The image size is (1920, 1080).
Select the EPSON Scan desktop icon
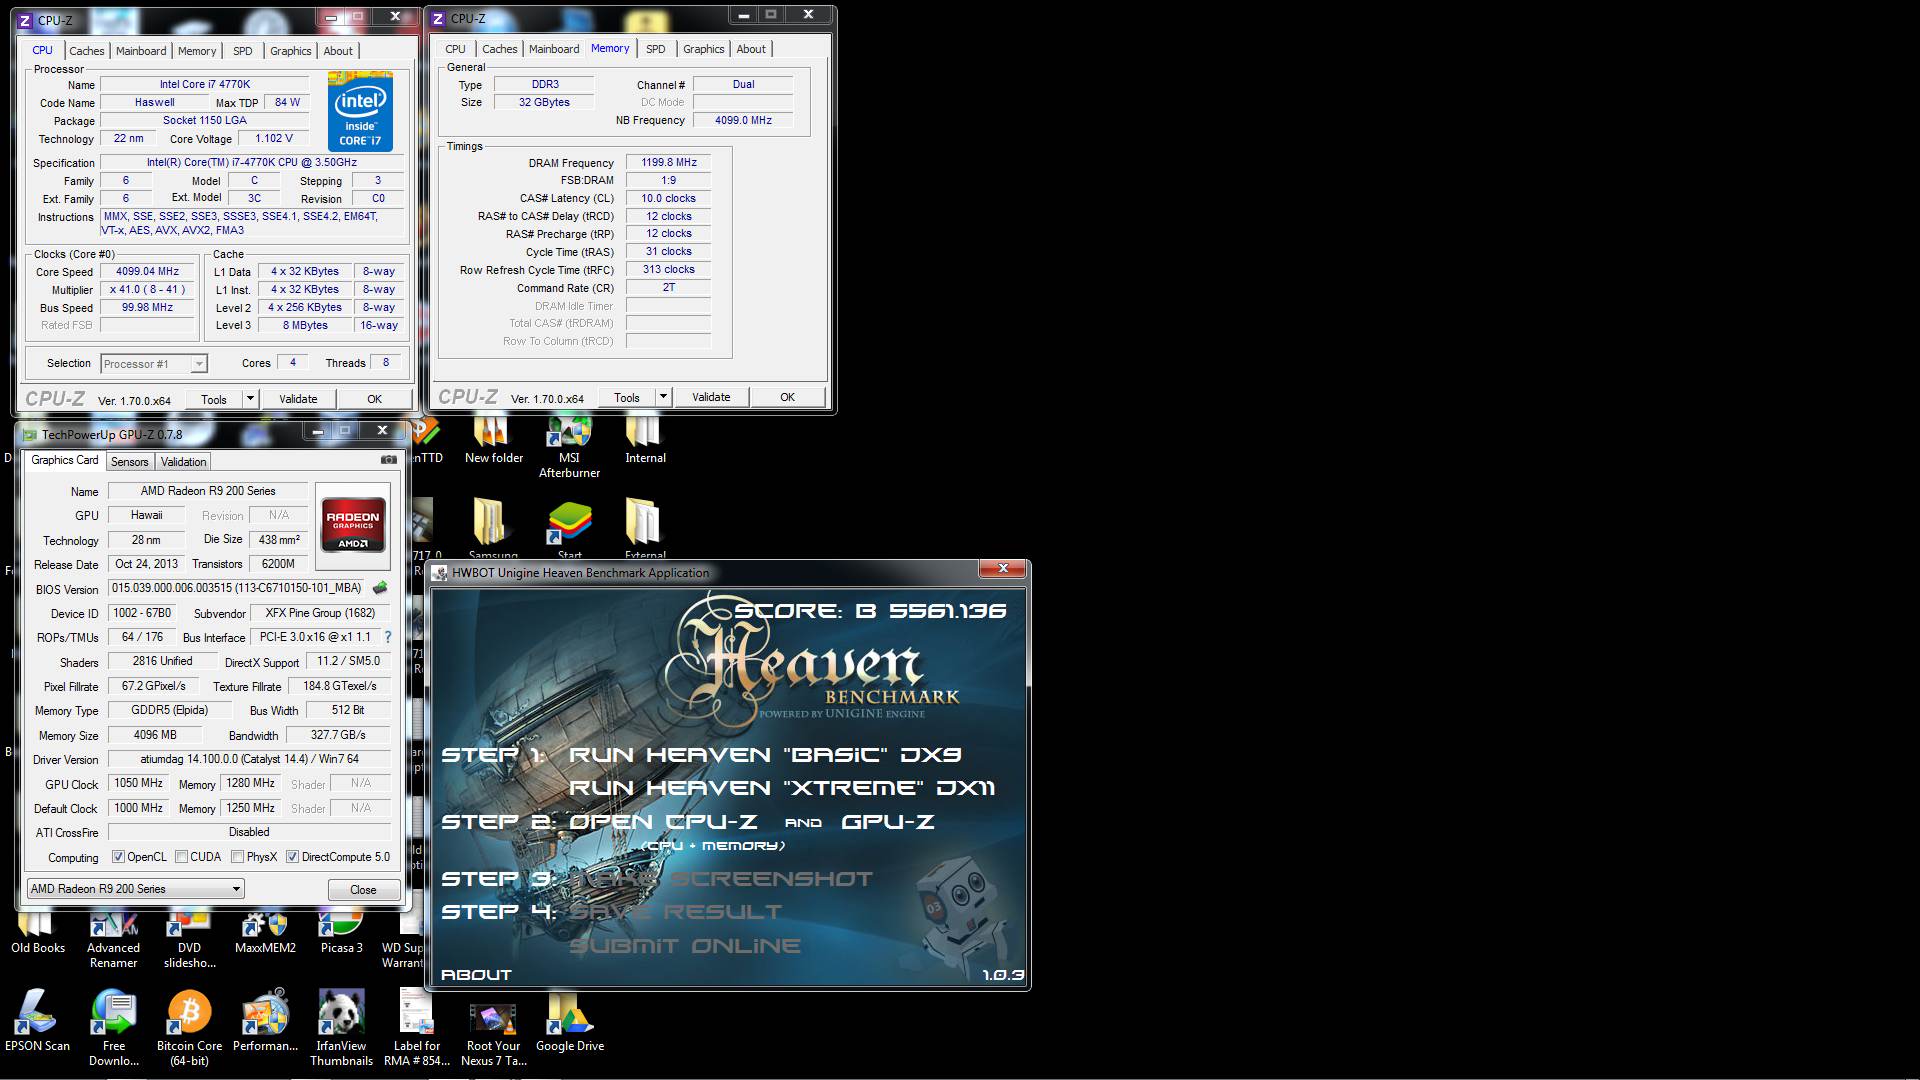pyautogui.click(x=37, y=1022)
